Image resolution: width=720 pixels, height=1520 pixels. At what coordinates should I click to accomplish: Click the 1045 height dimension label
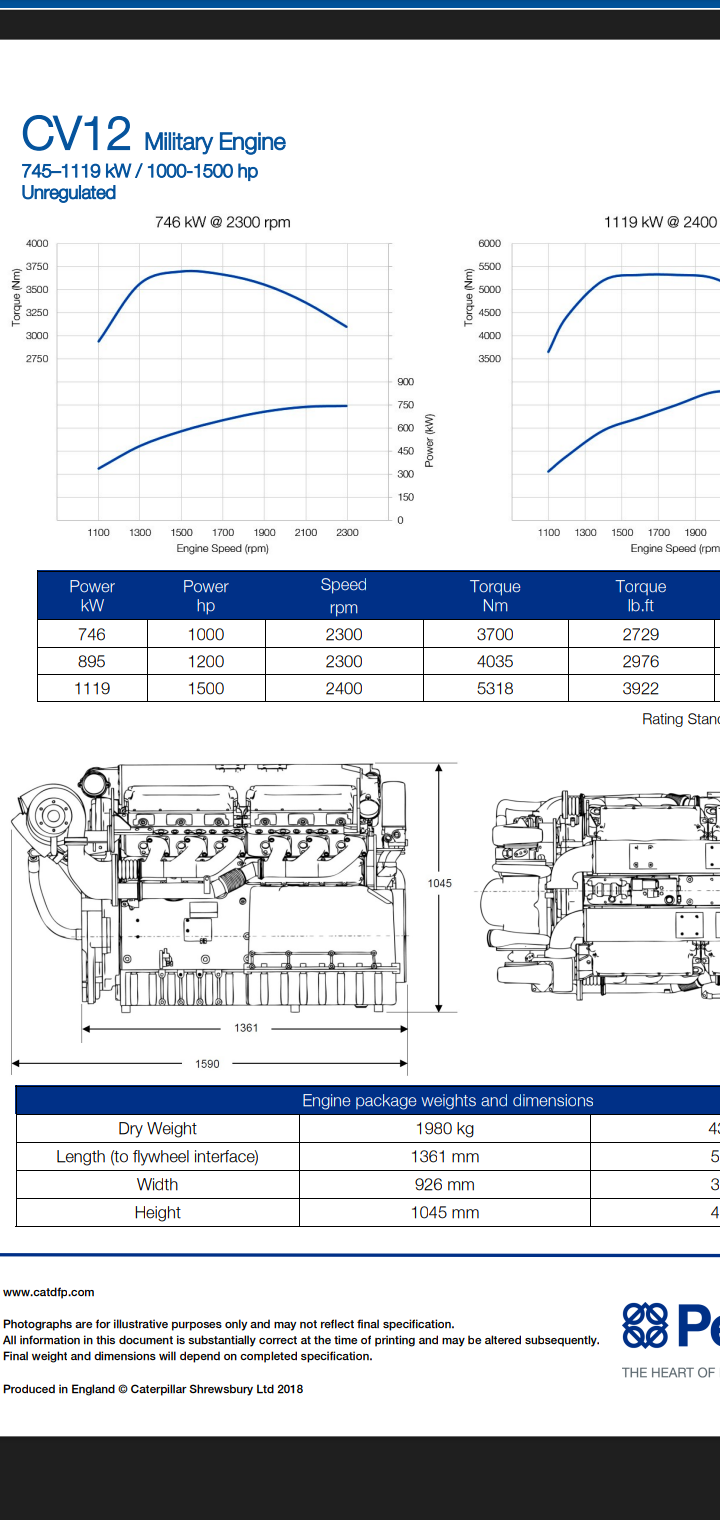pos(440,883)
